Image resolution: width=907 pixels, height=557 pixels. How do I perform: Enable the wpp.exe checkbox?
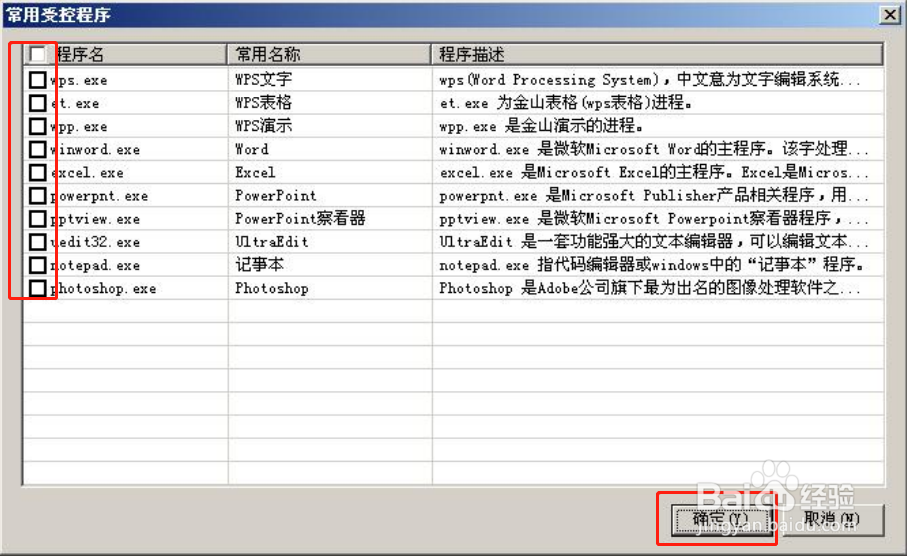point(38,126)
